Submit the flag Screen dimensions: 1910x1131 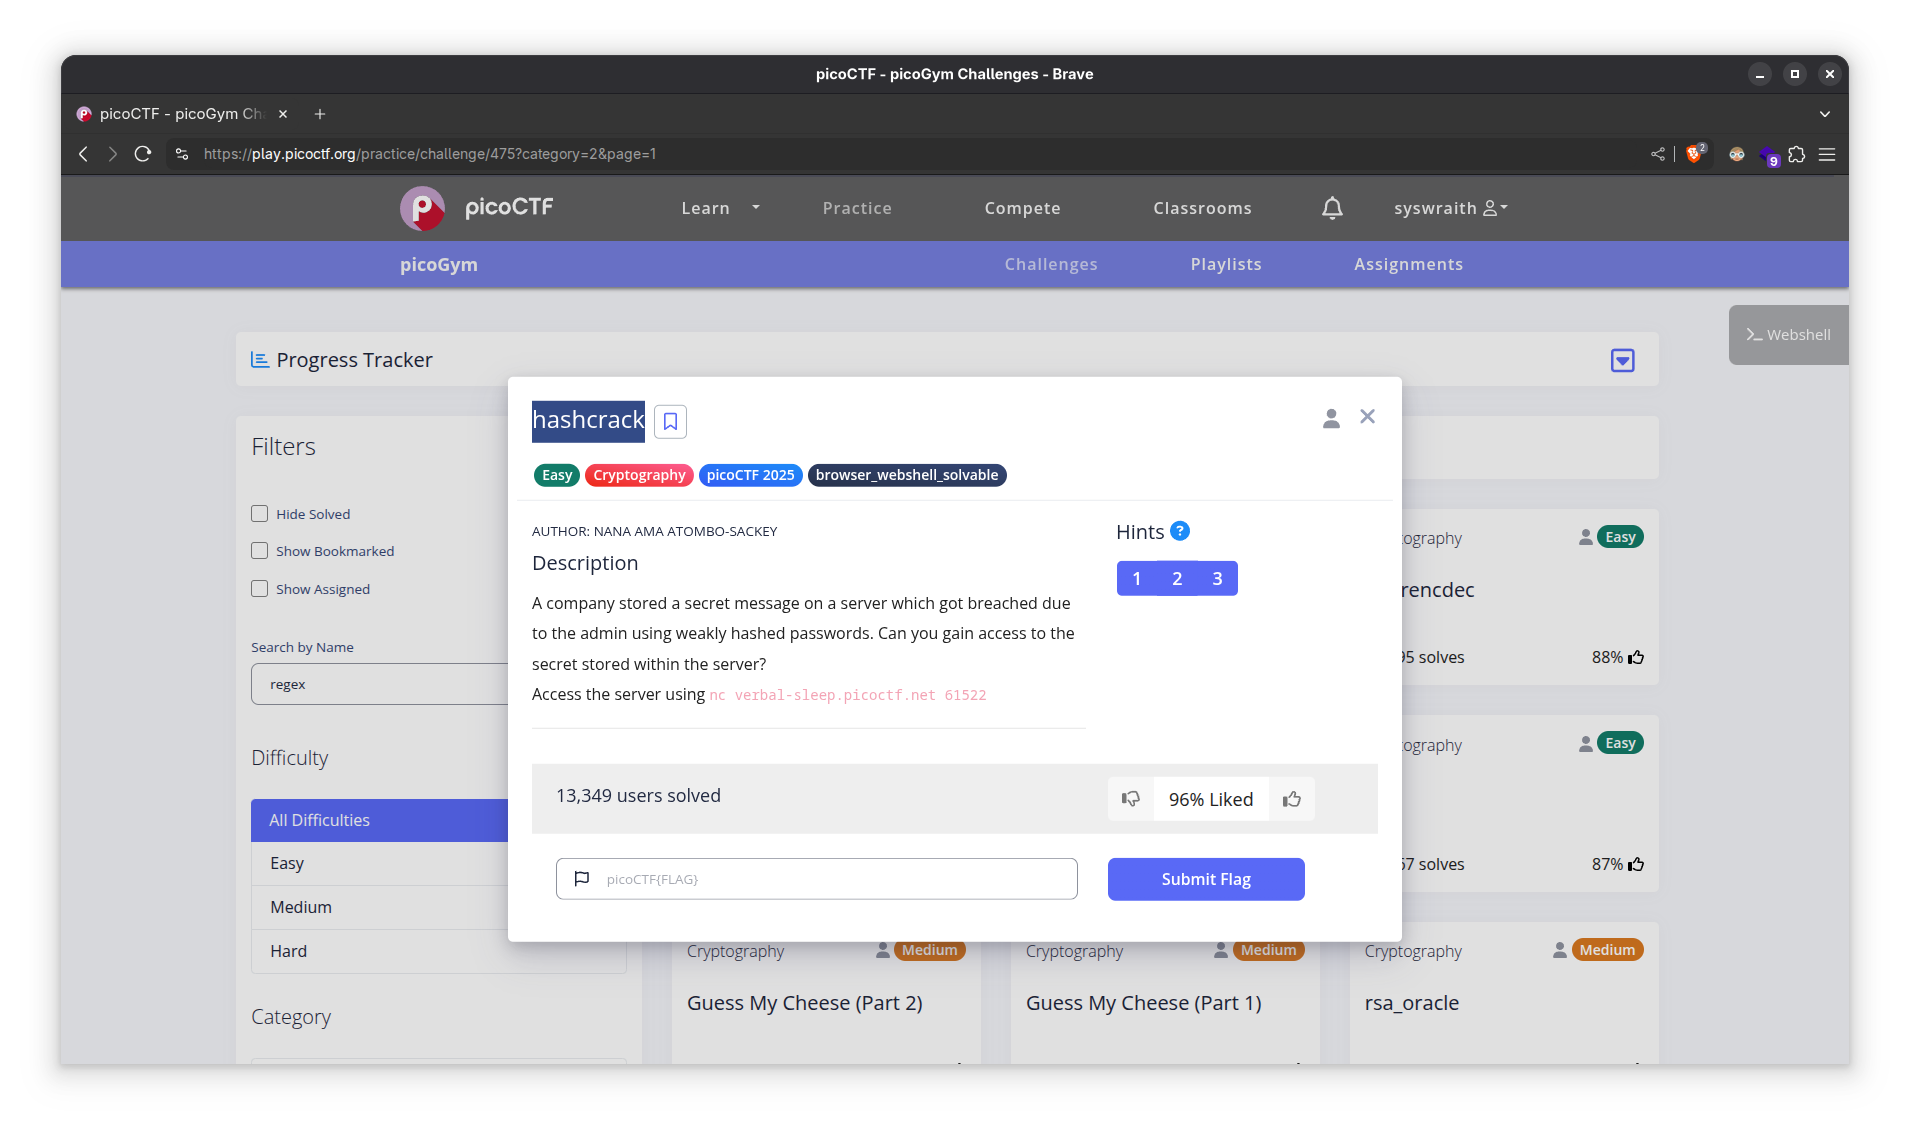coord(1206,879)
